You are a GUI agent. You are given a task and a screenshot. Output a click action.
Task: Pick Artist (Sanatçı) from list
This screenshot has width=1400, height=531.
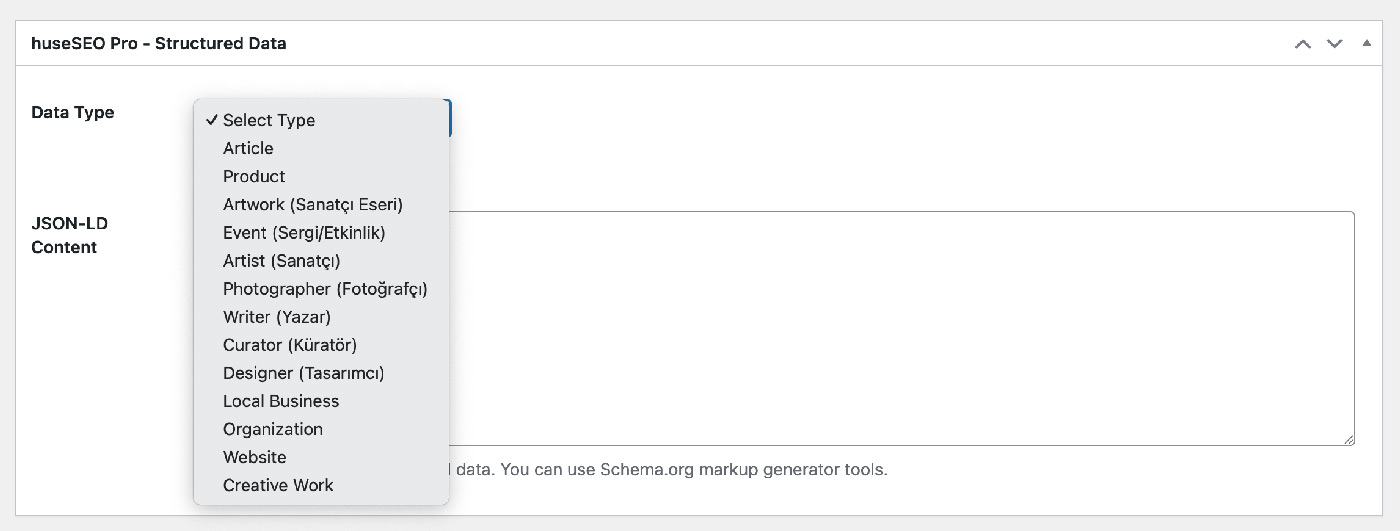(x=281, y=260)
